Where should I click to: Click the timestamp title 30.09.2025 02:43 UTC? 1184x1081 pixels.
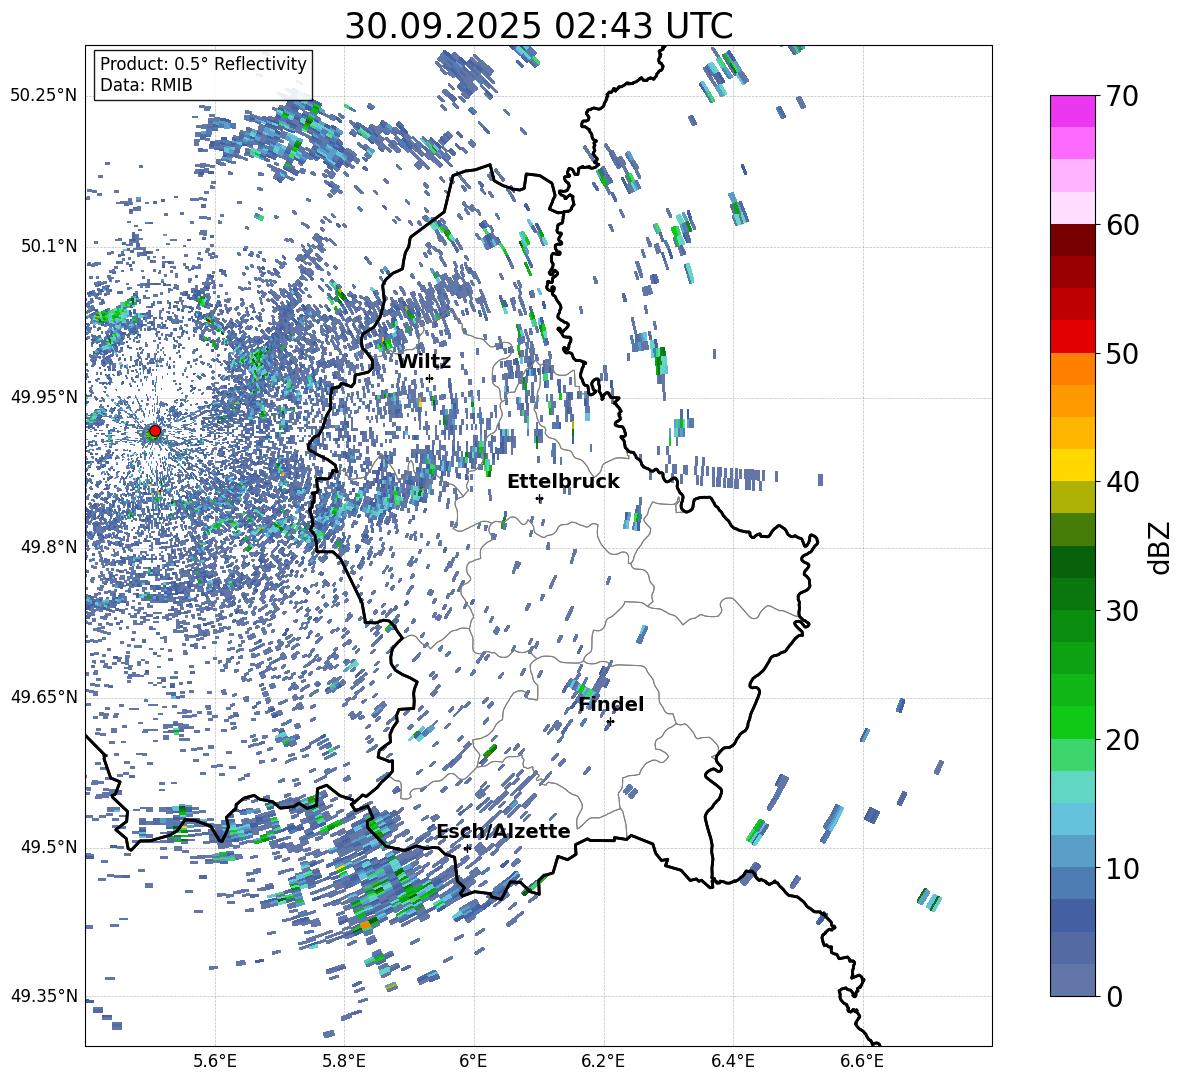pos(538,27)
